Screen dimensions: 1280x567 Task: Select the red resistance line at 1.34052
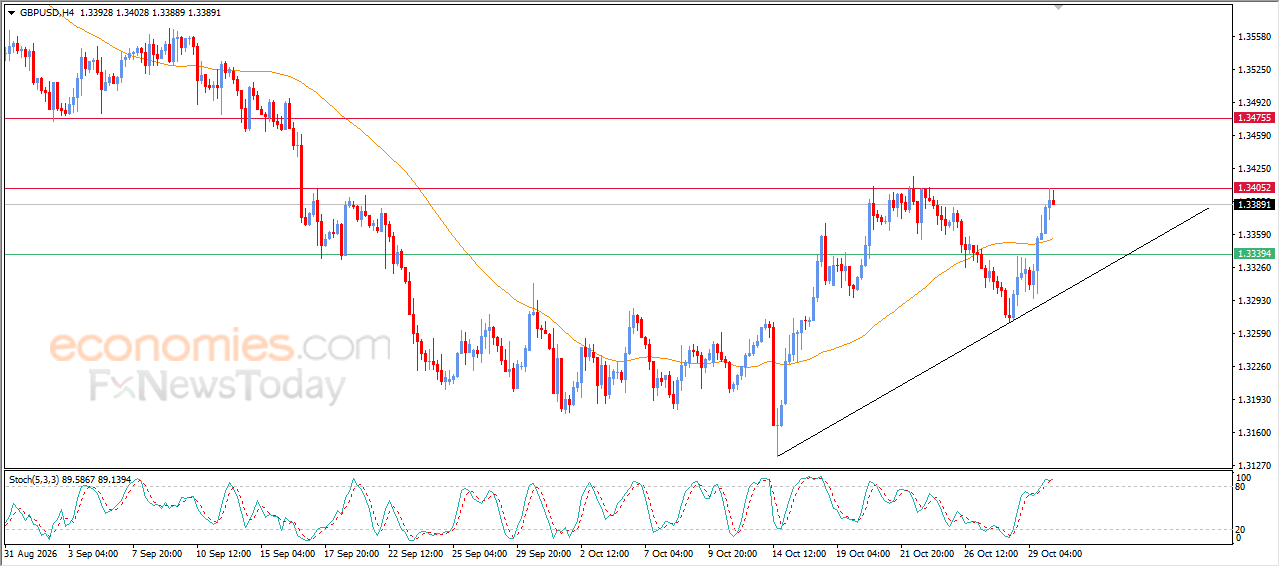coord(617,188)
